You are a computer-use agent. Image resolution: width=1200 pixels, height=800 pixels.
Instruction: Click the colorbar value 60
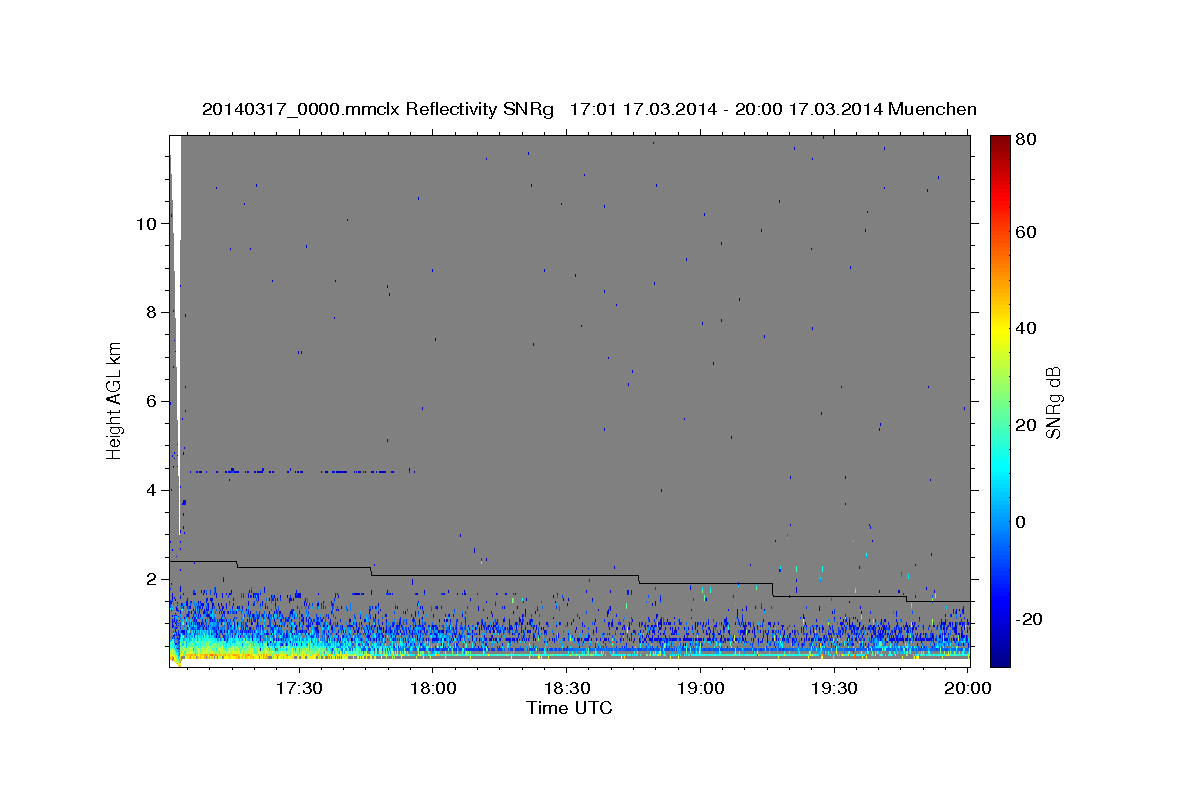click(1025, 232)
